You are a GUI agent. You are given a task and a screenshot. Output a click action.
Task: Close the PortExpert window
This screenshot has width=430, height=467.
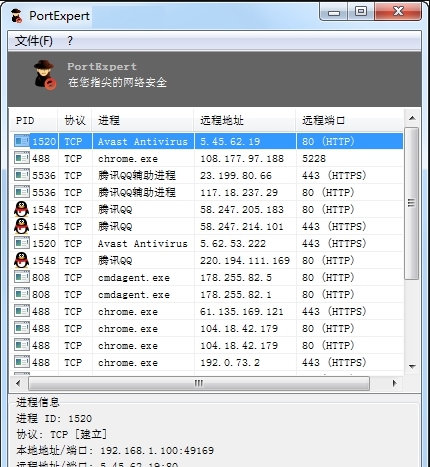(399, 12)
